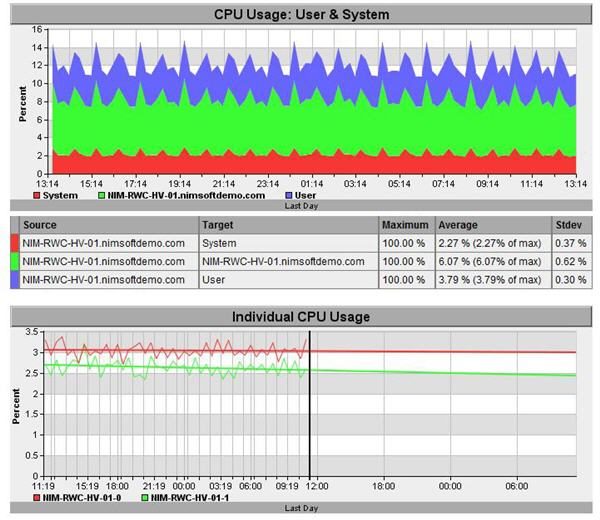Click average value '3.79 % (3.79% of max)'

(490, 280)
